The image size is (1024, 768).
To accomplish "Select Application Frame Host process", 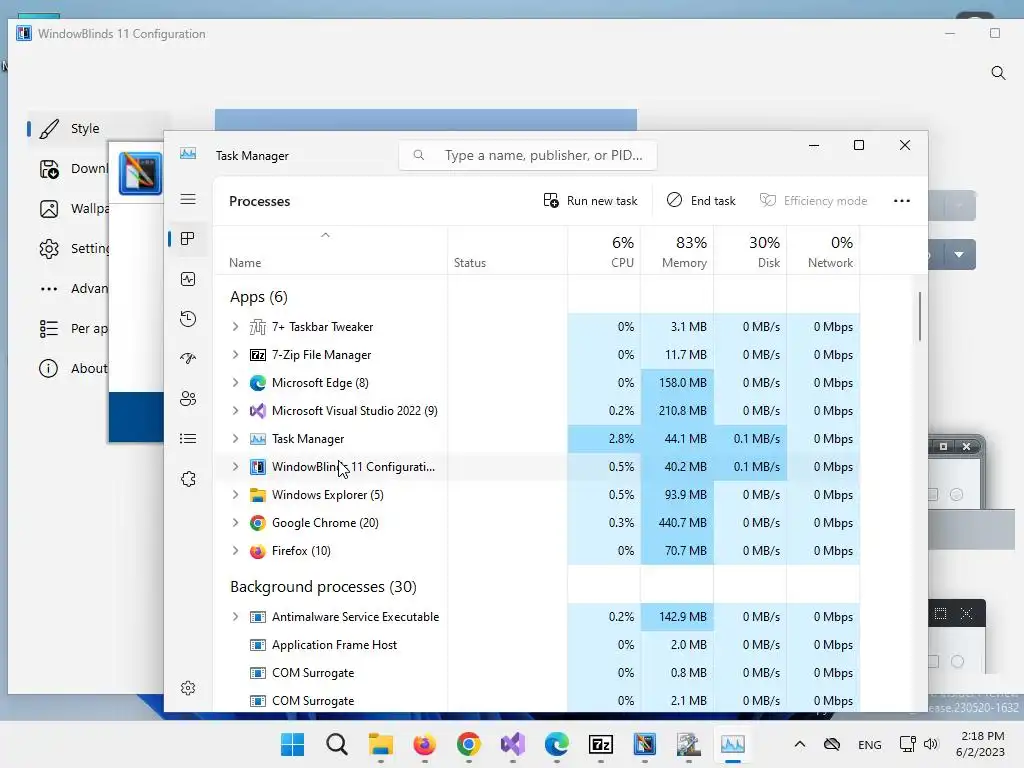I will click(x=536, y=645).
